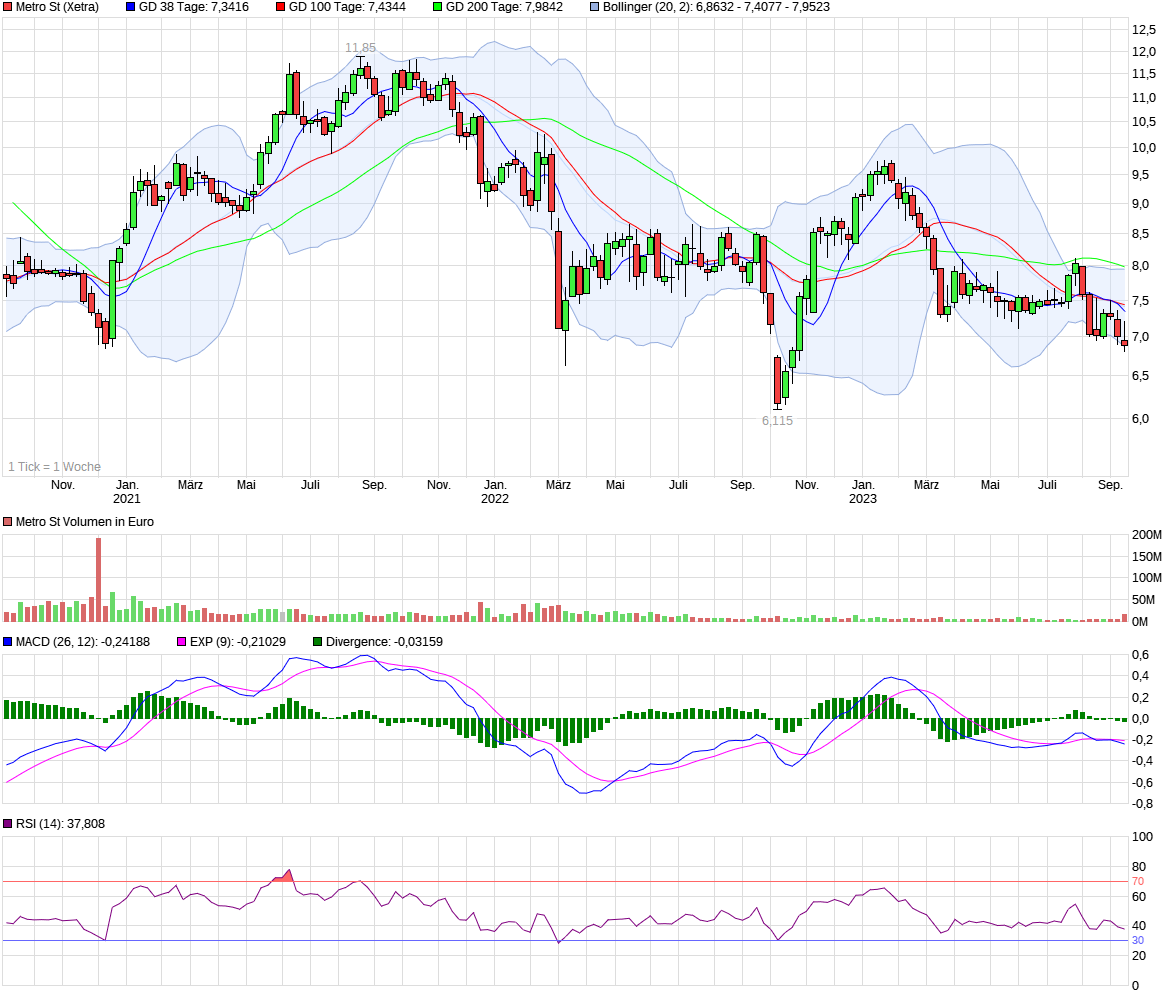Click the '1 Tick = 1 Woche' note

[55, 467]
